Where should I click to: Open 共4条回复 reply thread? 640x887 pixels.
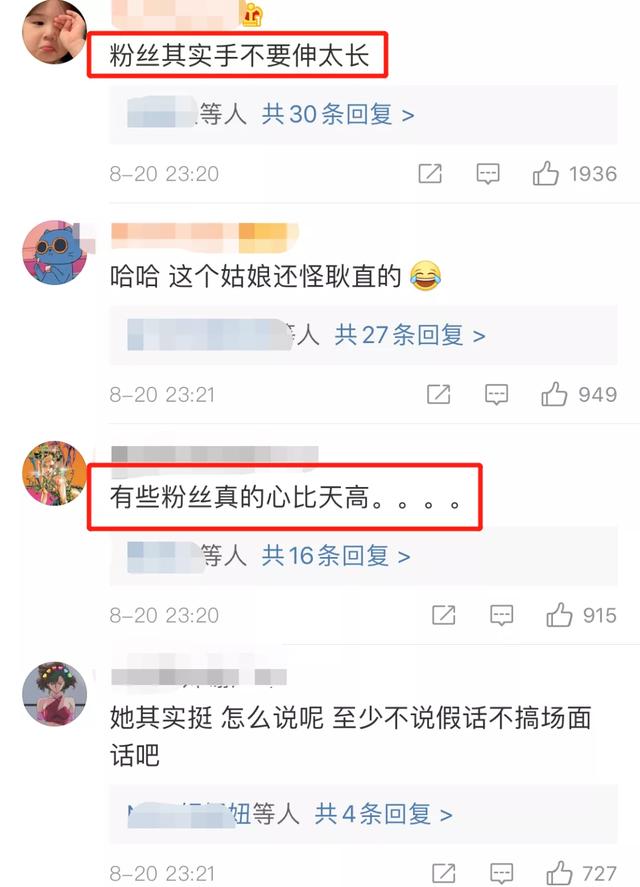coord(383,815)
